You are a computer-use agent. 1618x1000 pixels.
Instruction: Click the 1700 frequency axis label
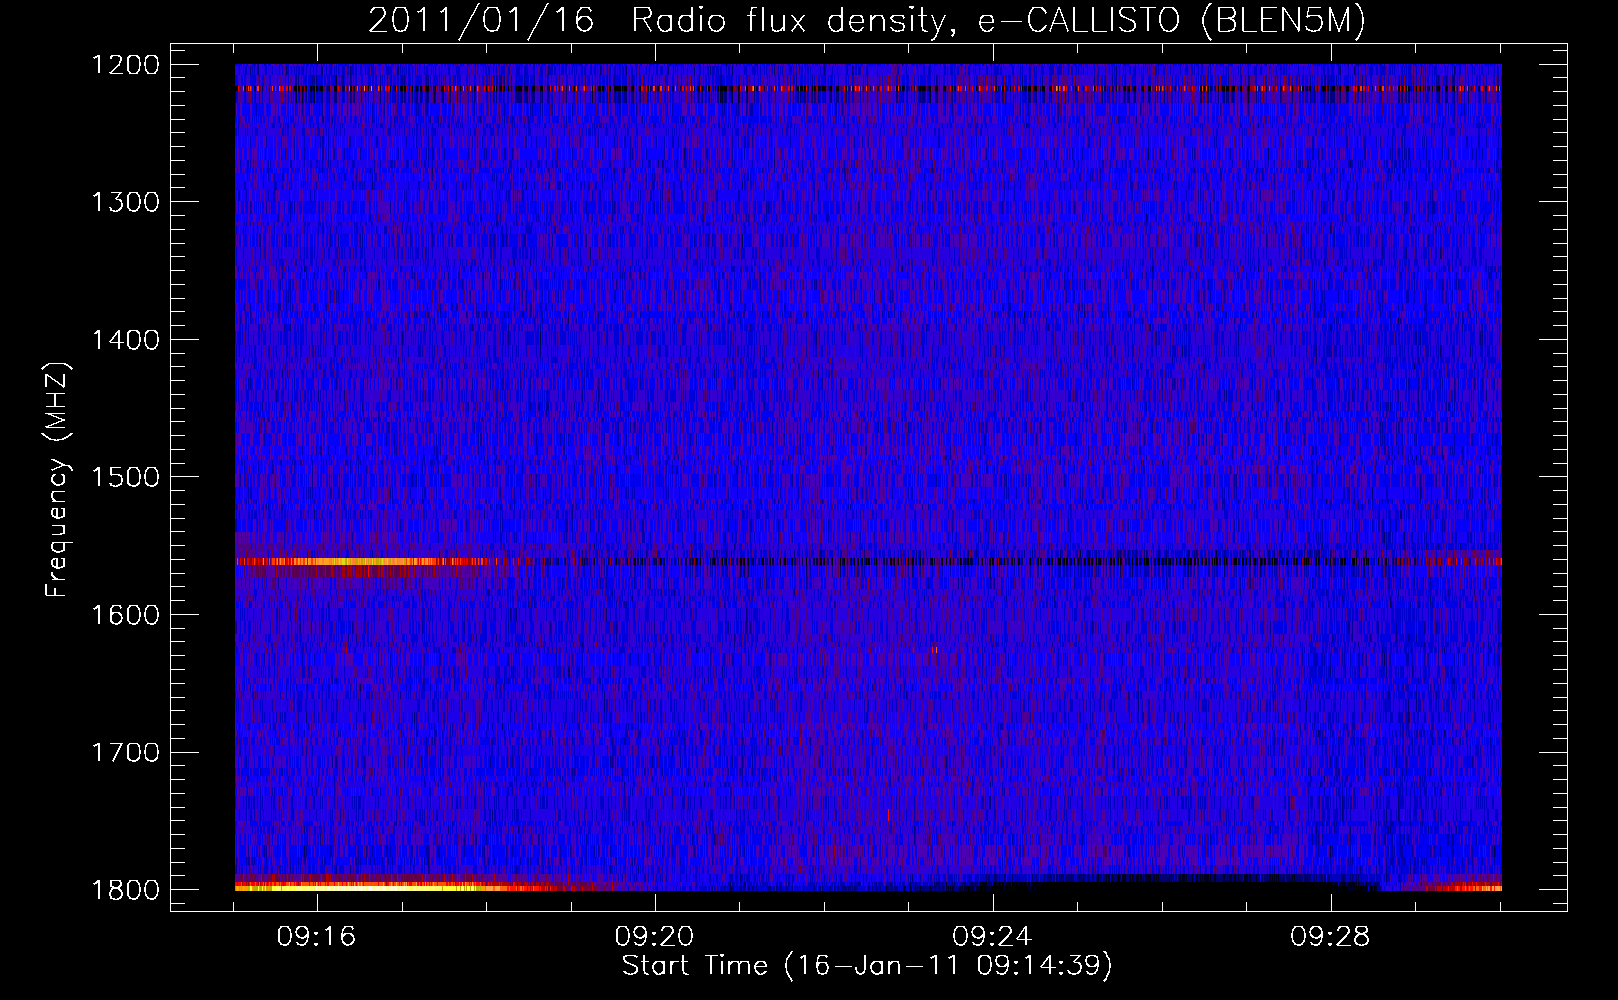[x=125, y=752]
